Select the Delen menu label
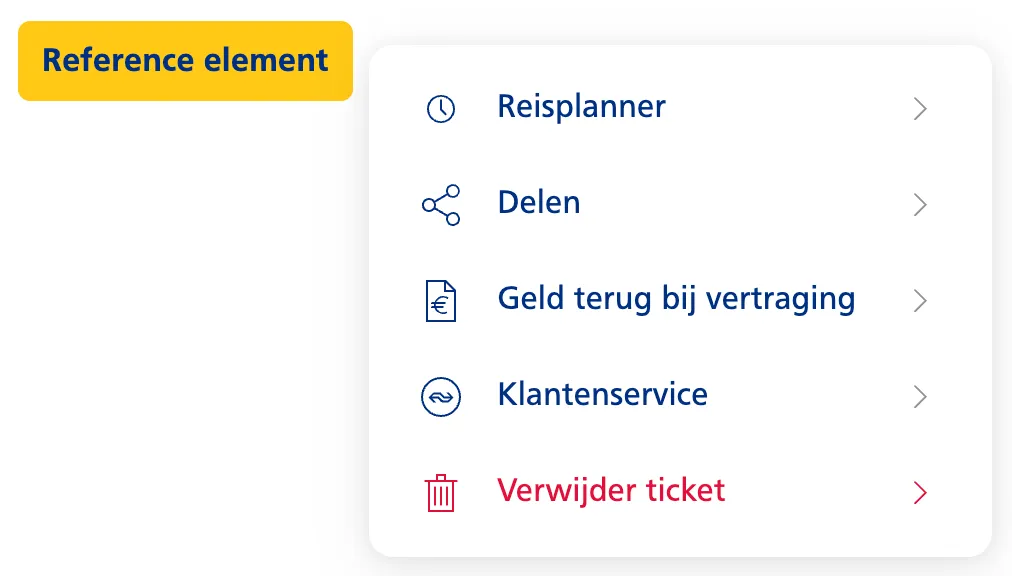The height and width of the screenshot is (576, 1012). pos(539,203)
